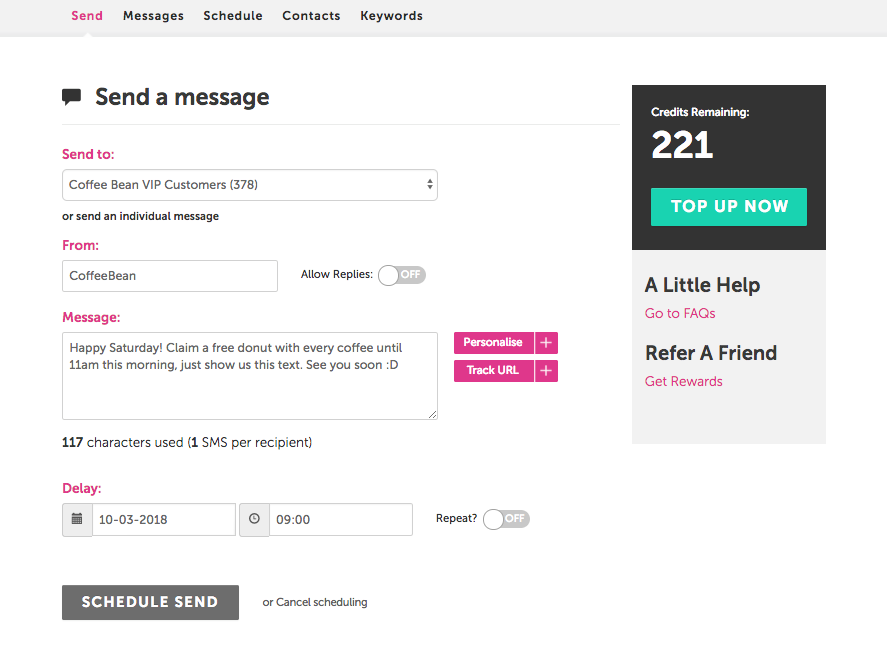
Task: Toggle the Allow Replies switch
Action: (402, 275)
